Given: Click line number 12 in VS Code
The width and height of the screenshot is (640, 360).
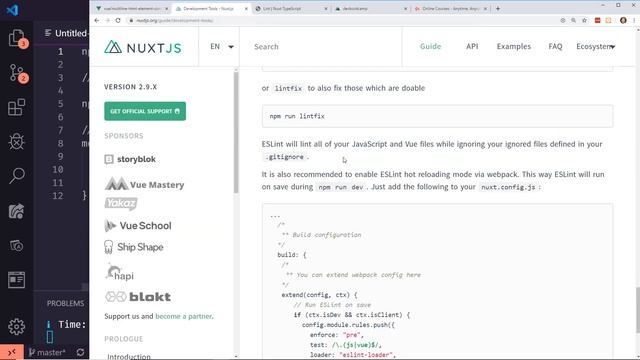Looking at the screenshot, I should (58, 196).
